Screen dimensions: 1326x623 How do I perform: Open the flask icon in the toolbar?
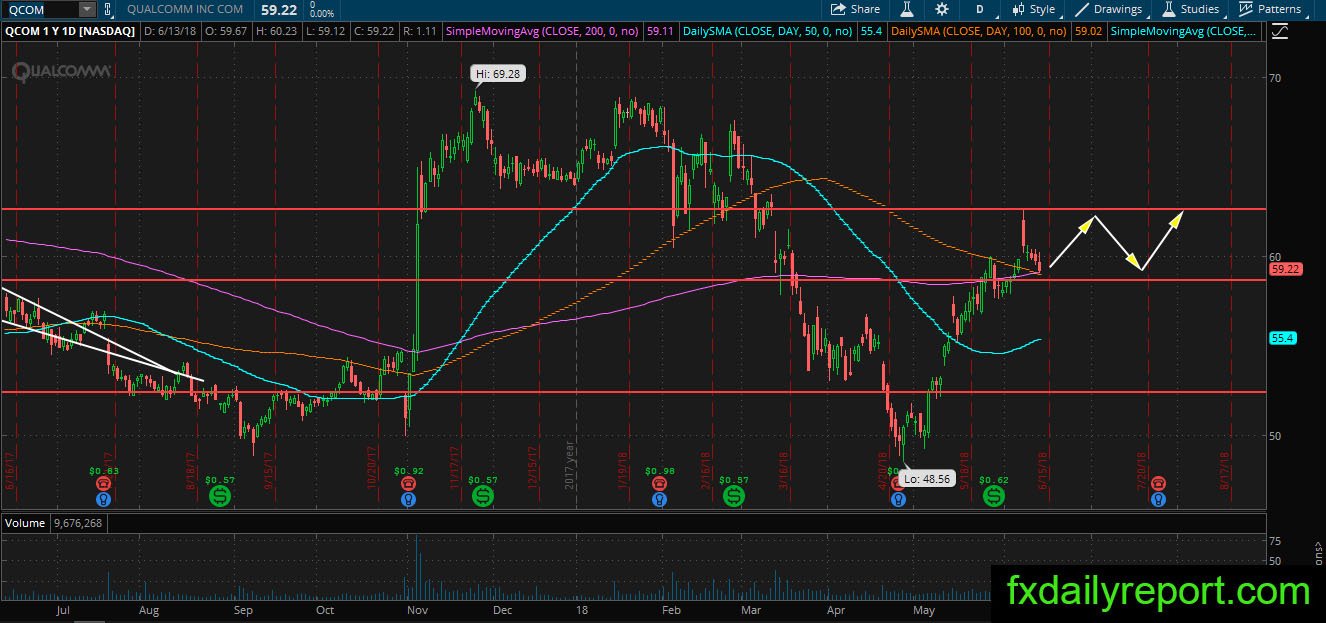(907, 9)
